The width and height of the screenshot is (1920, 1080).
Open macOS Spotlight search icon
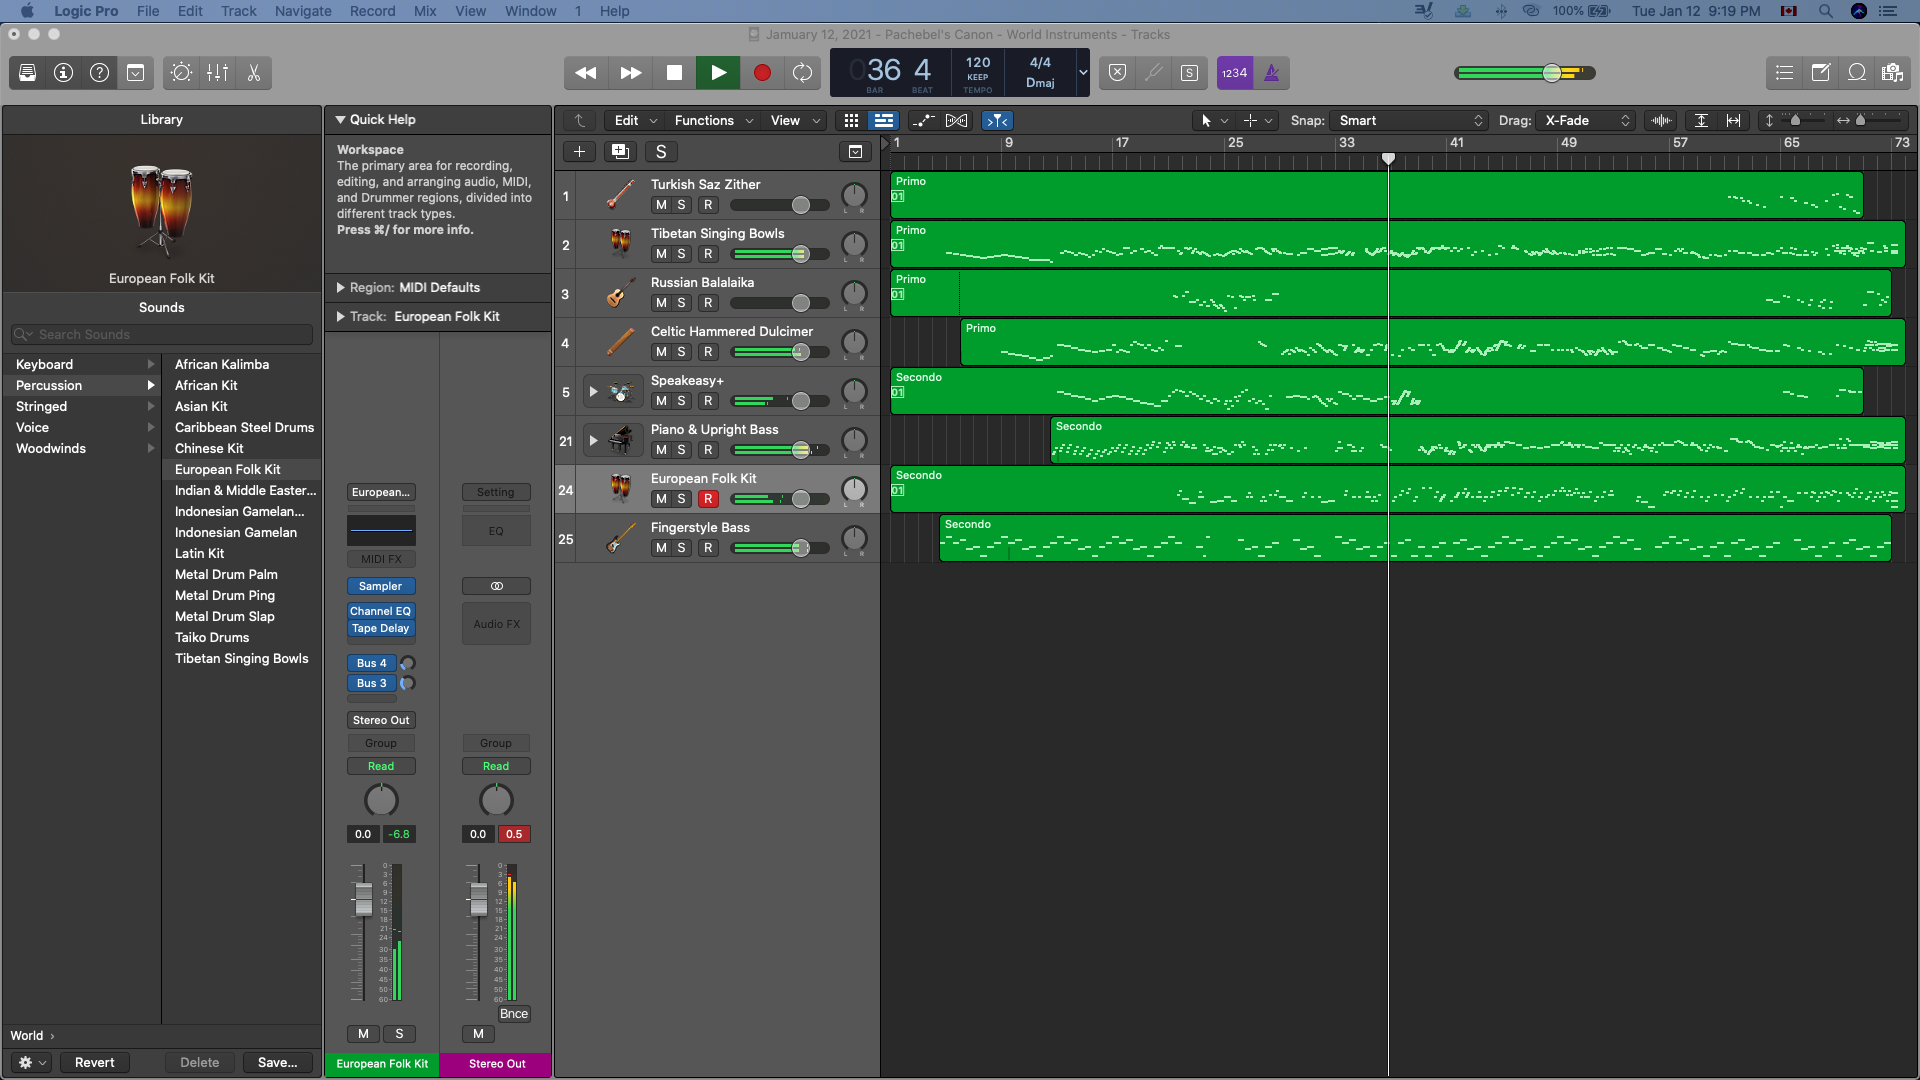click(x=1826, y=11)
